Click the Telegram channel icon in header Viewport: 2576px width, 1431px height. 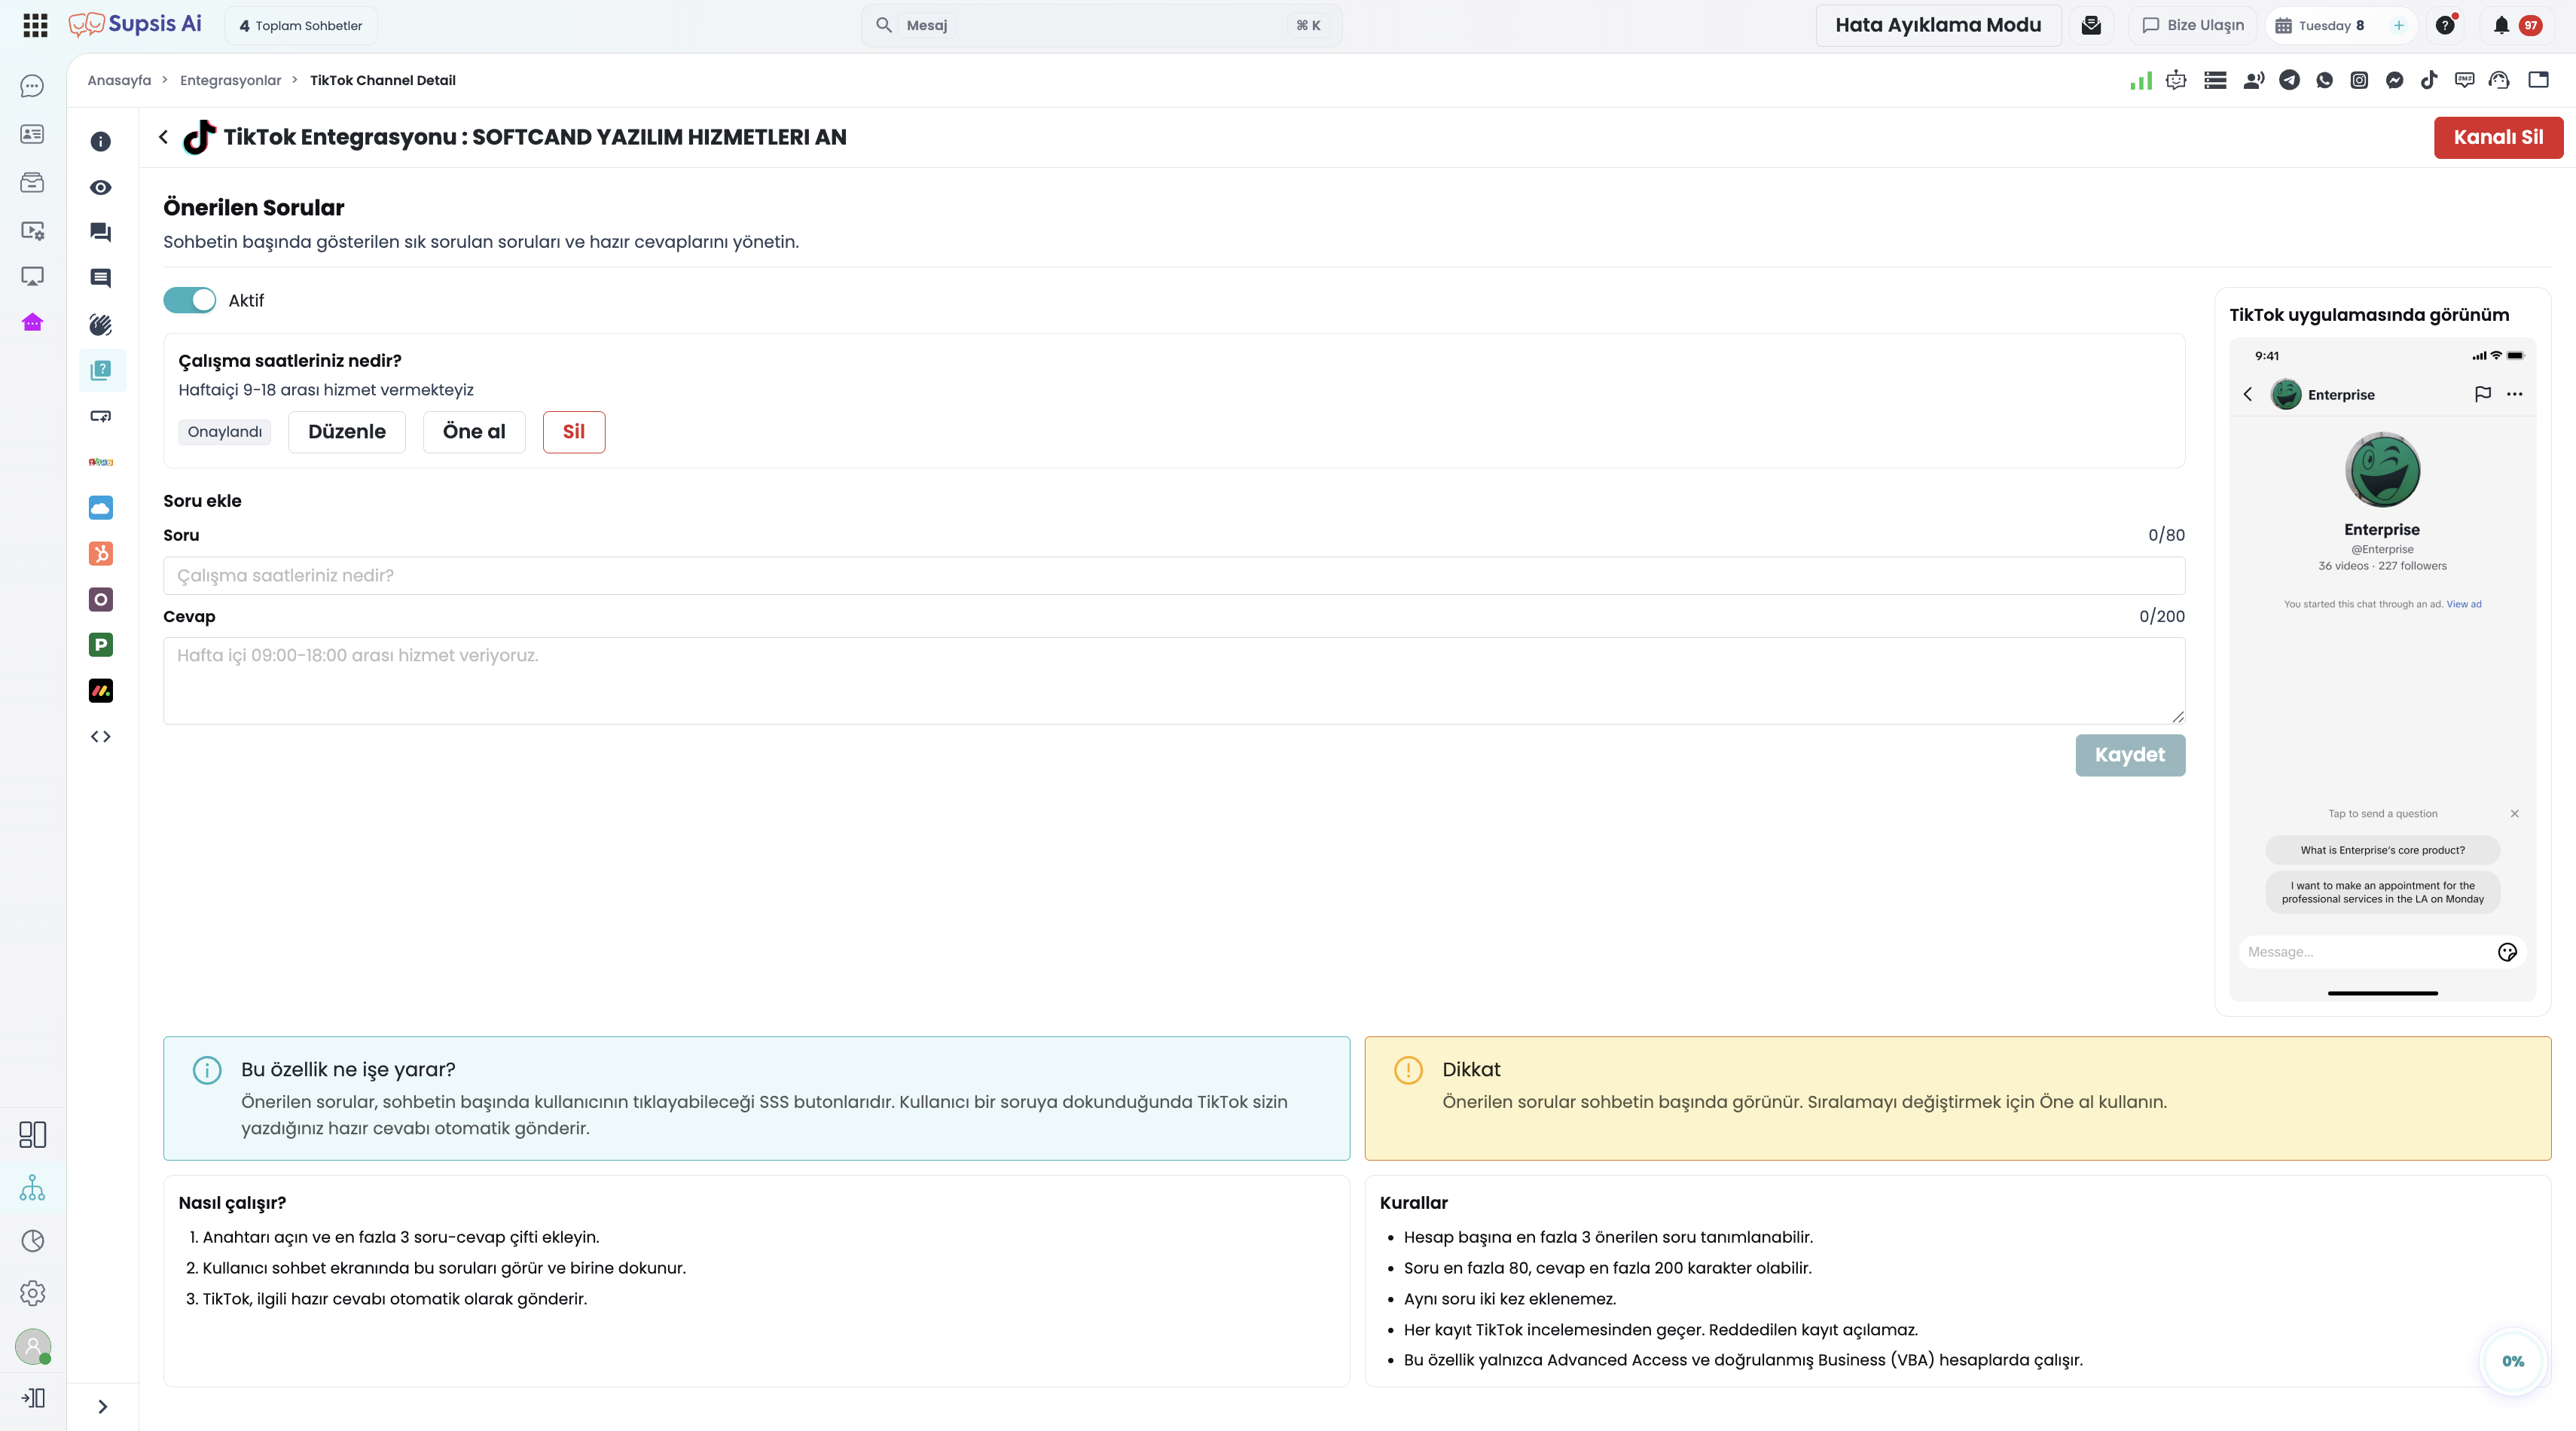pyautogui.click(x=2289, y=80)
